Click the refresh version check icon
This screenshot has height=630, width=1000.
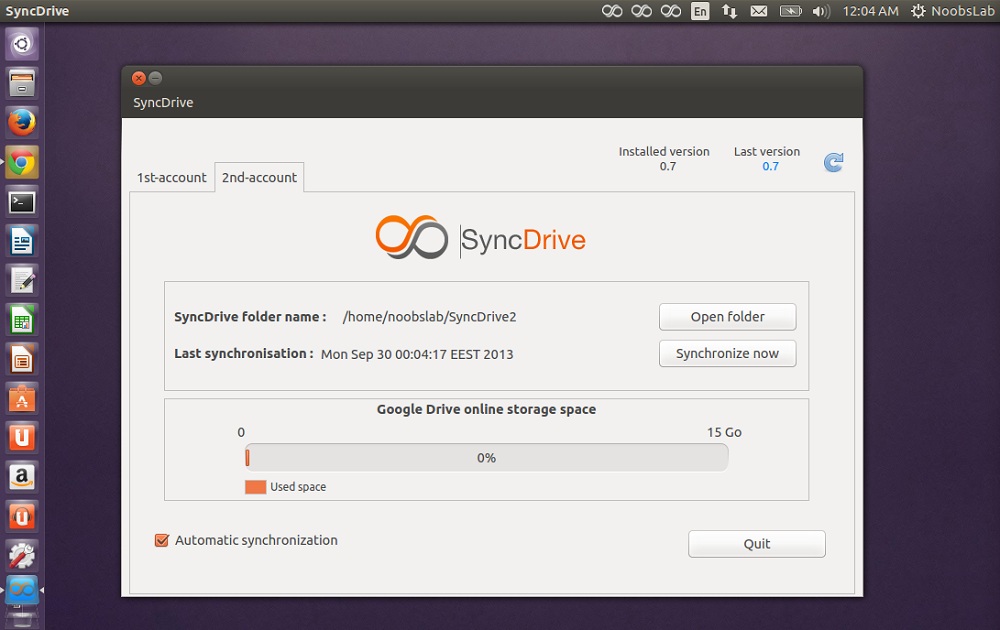point(833,162)
